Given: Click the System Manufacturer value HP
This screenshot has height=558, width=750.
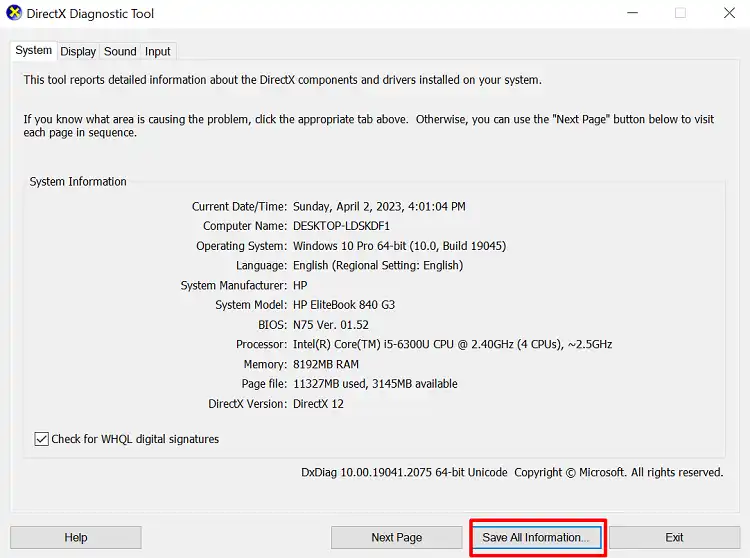Looking at the screenshot, I should click(x=300, y=285).
